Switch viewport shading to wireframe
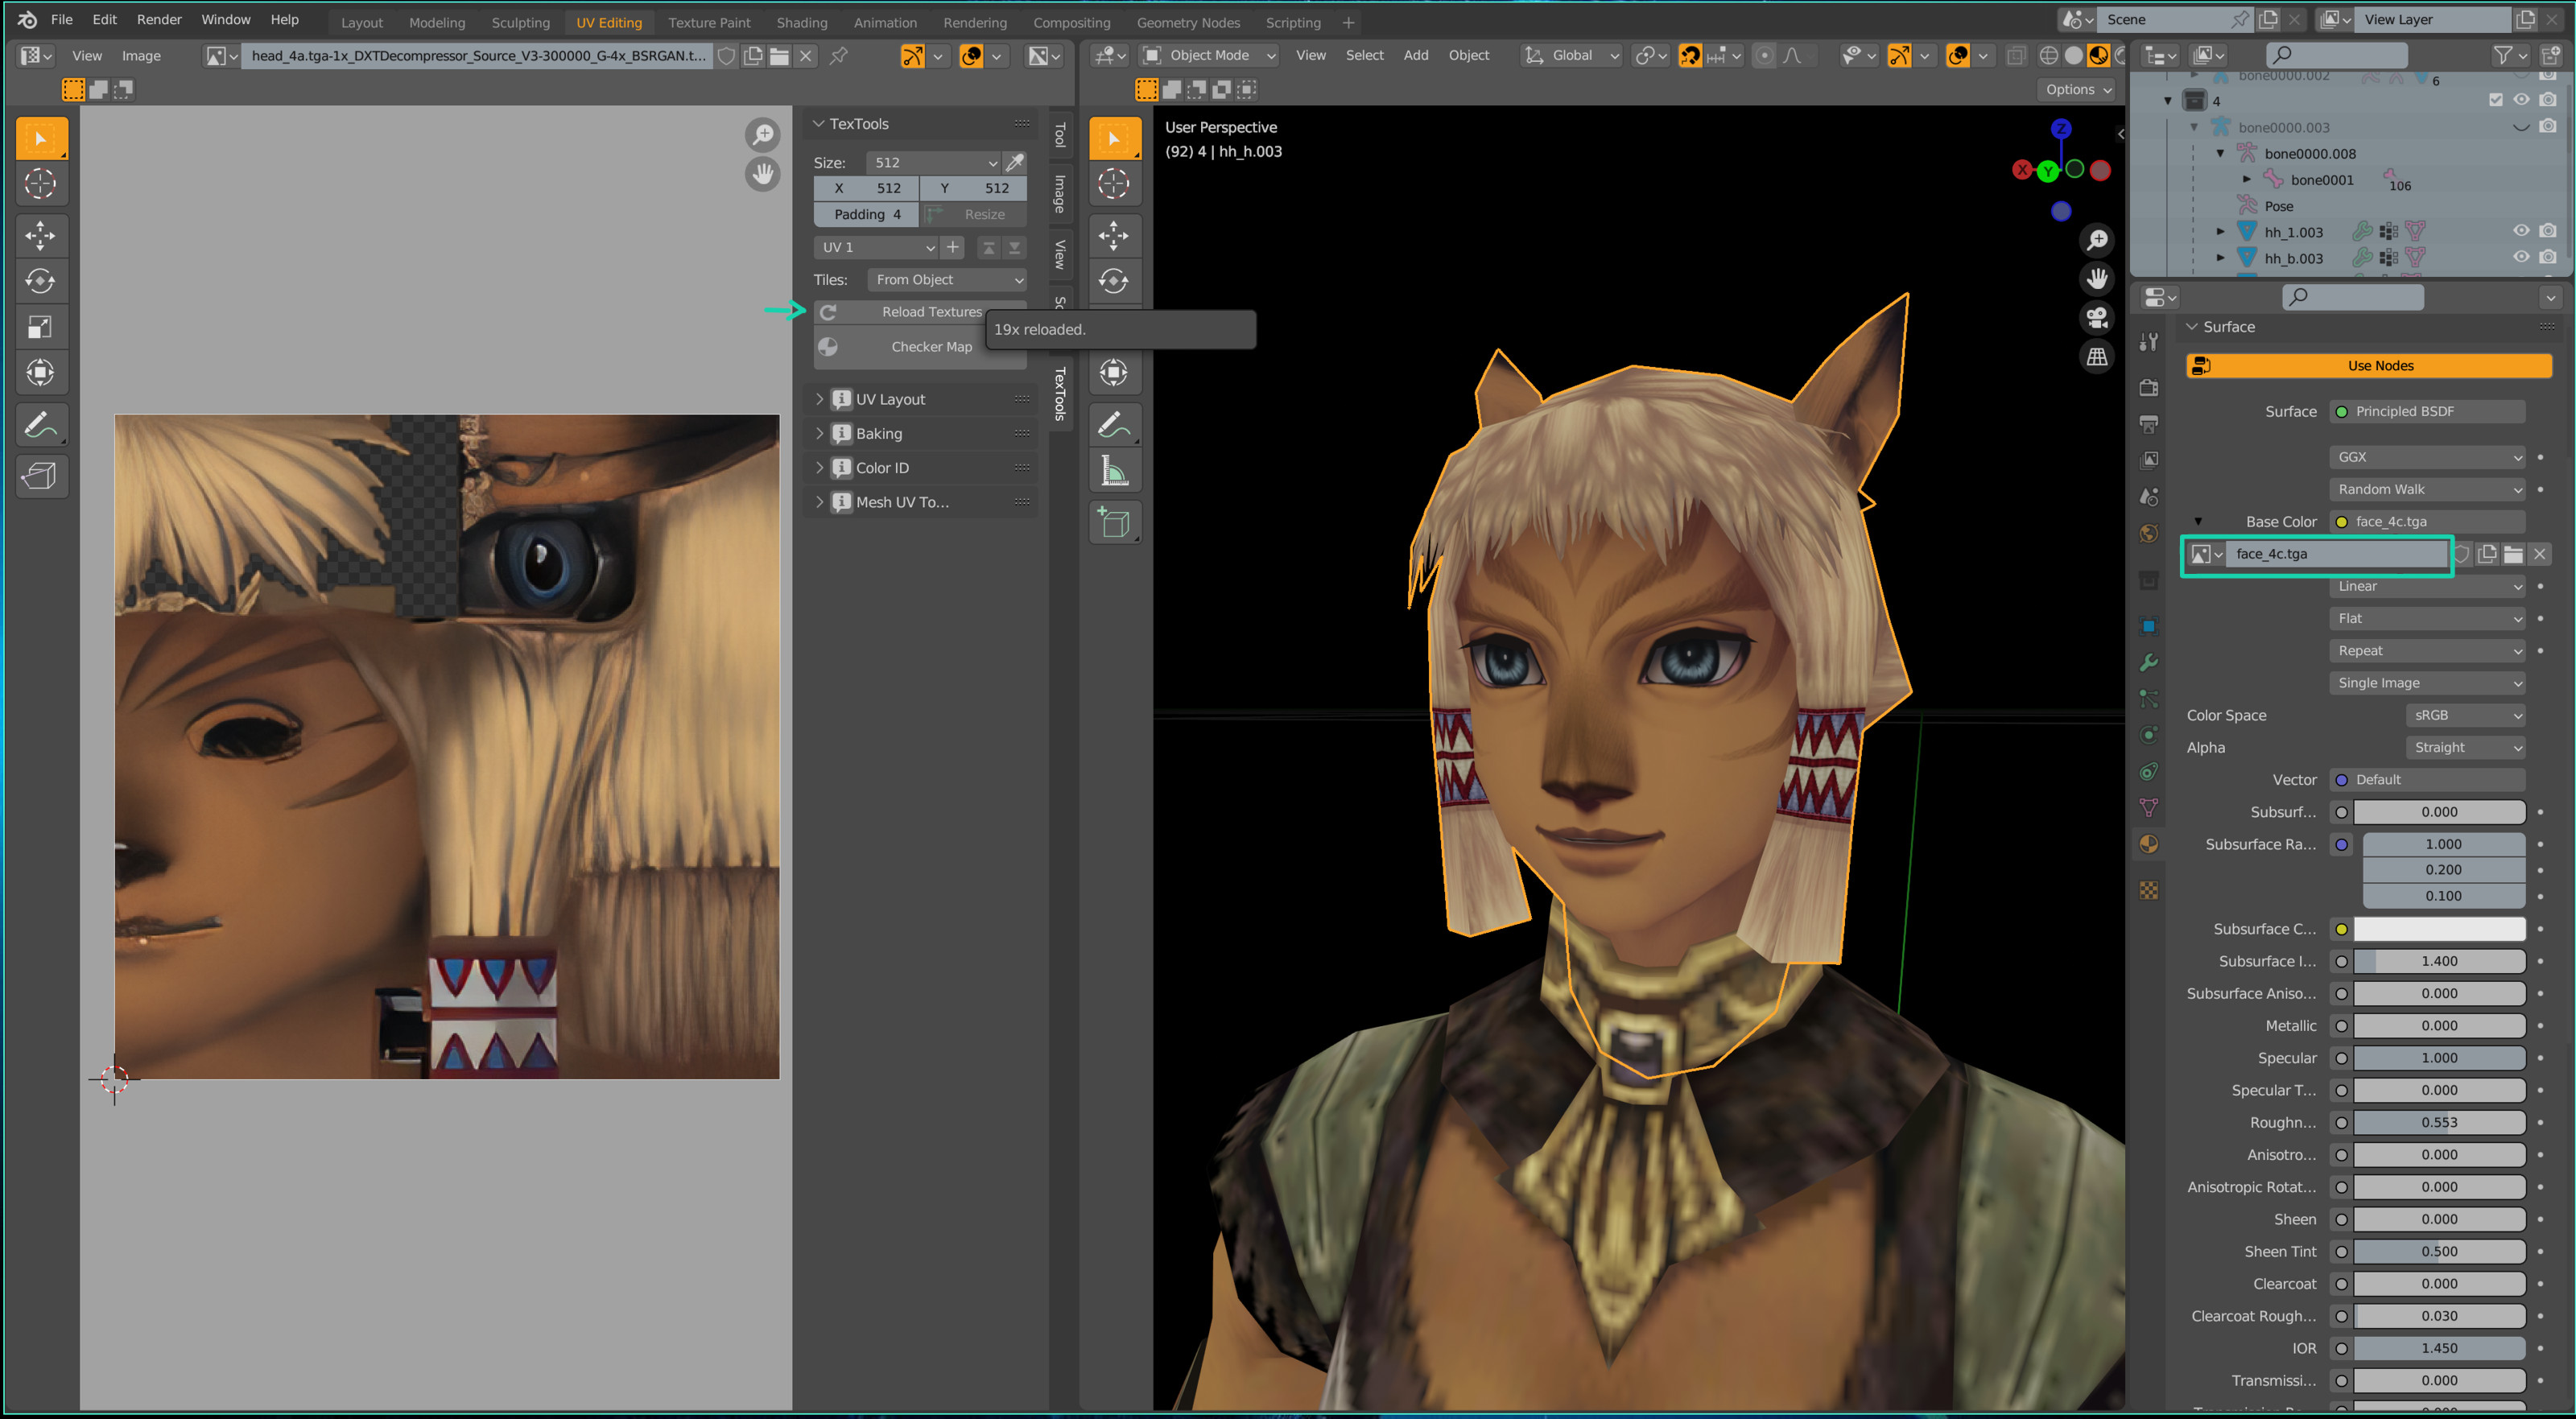 [x=2049, y=56]
